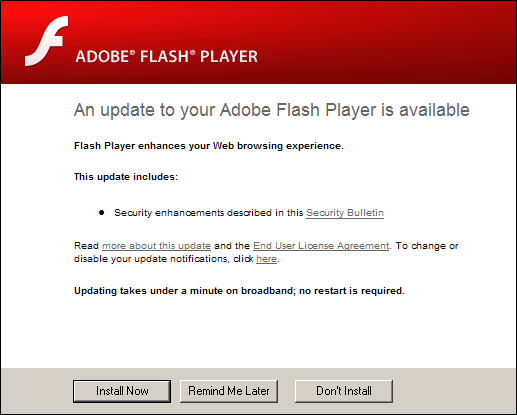Click the 'To change or' text after the license link
The image size is (517, 415).
(427, 246)
